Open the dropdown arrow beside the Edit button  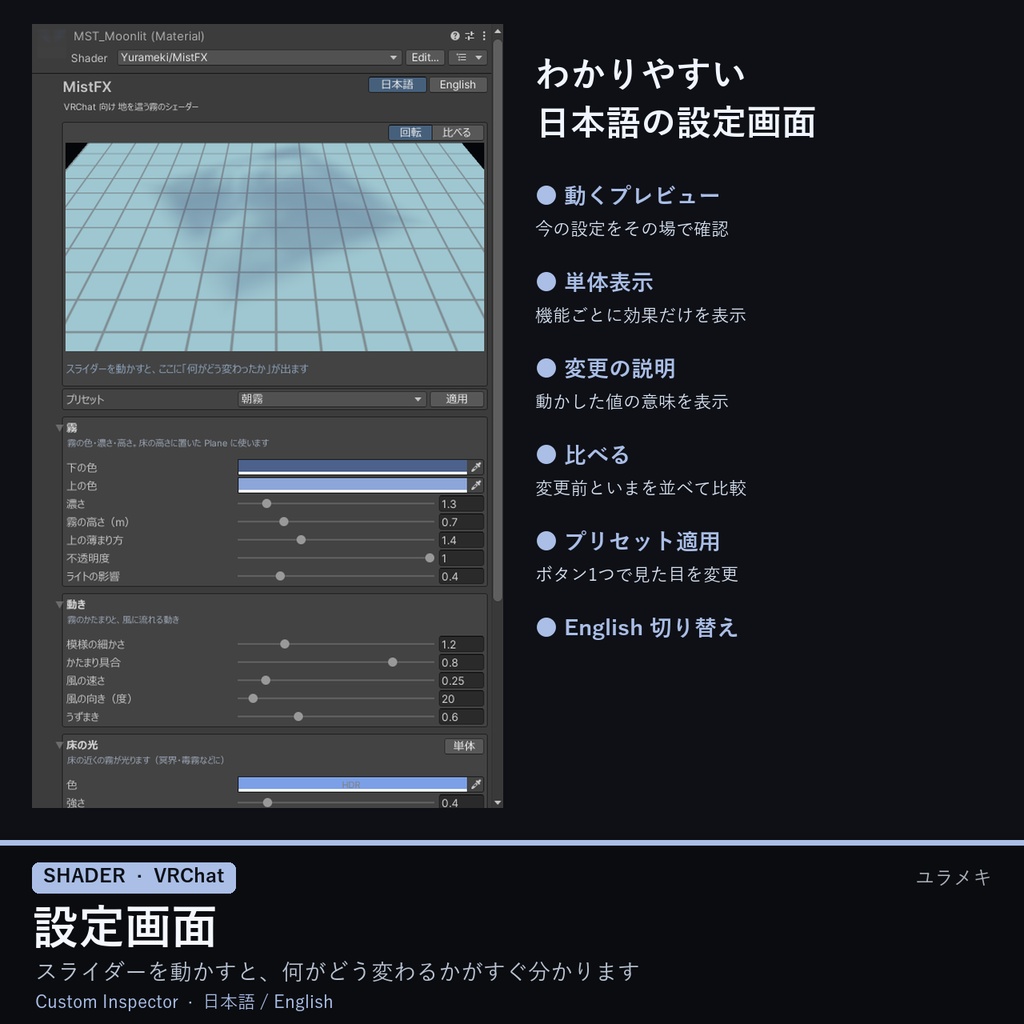click(479, 57)
